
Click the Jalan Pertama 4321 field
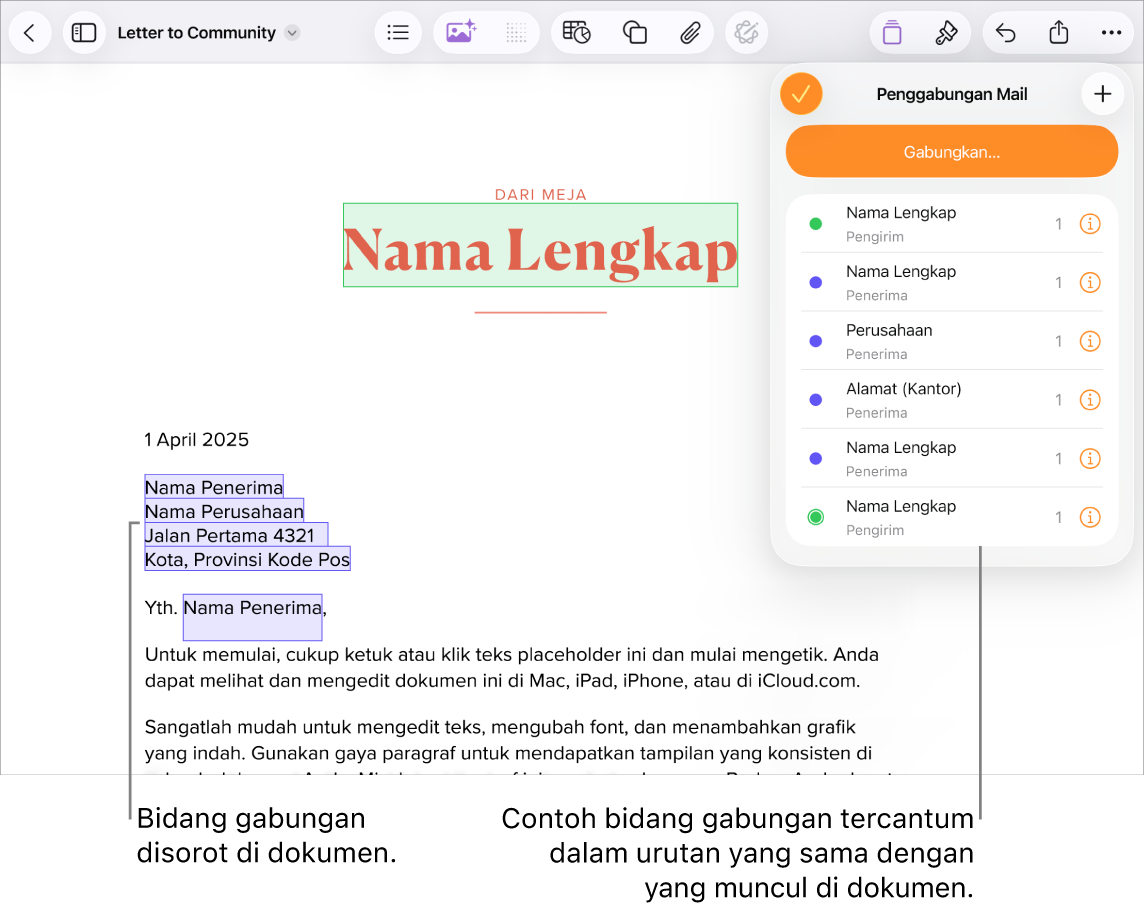[x=236, y=536]
